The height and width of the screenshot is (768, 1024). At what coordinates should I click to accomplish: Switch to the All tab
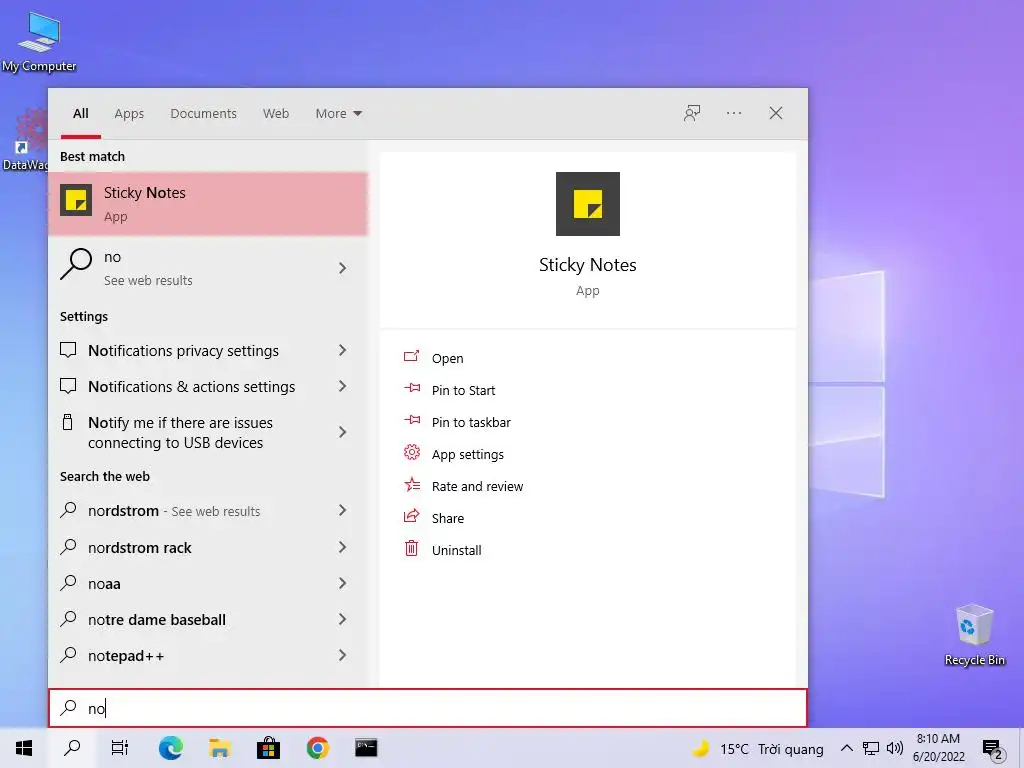pos(80,113)
